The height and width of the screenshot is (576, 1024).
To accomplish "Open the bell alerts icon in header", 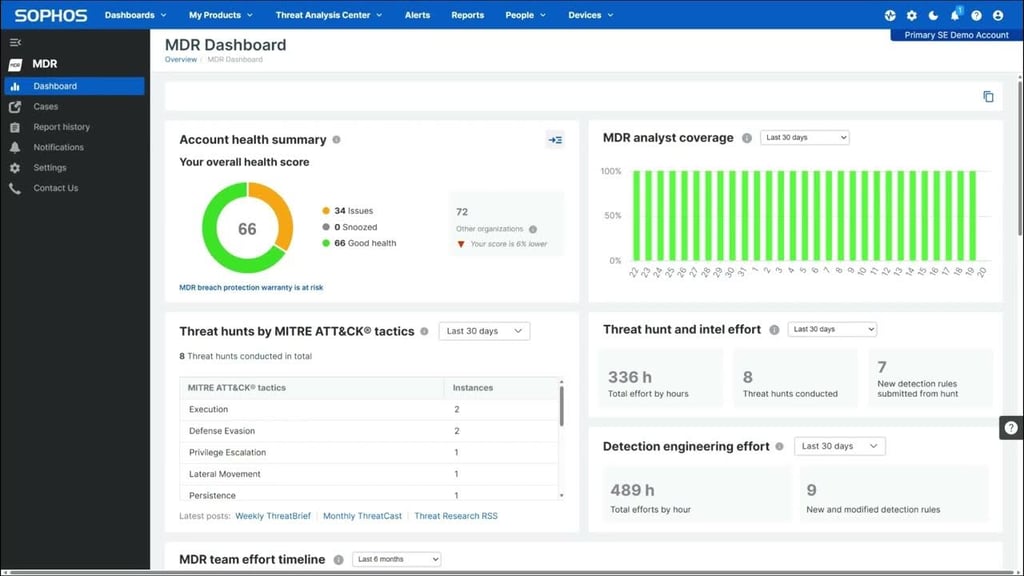I will pos(955,15).
